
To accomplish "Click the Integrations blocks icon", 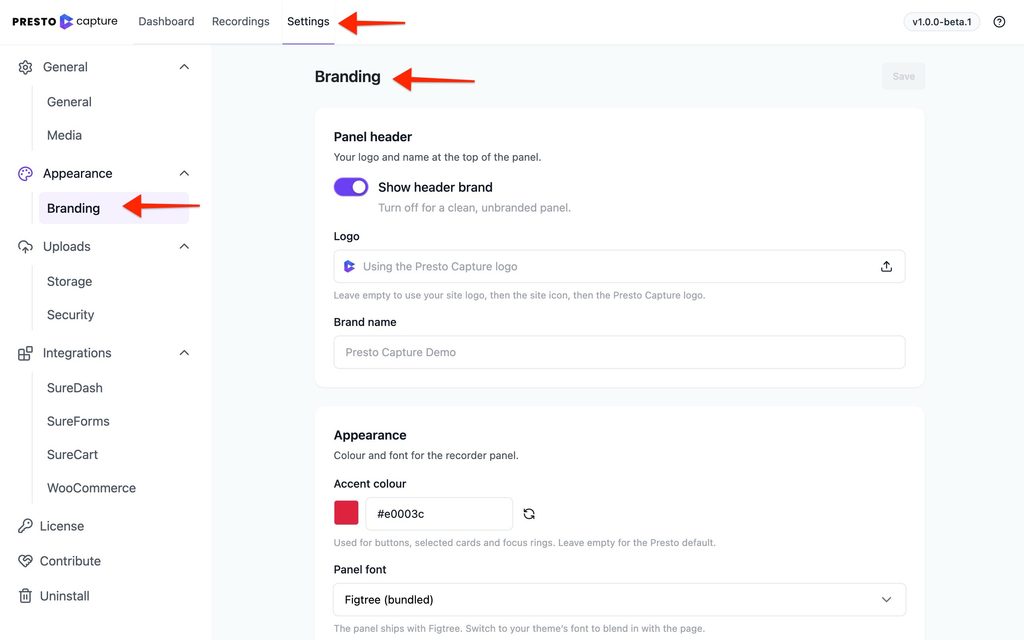I will [25, 353].
